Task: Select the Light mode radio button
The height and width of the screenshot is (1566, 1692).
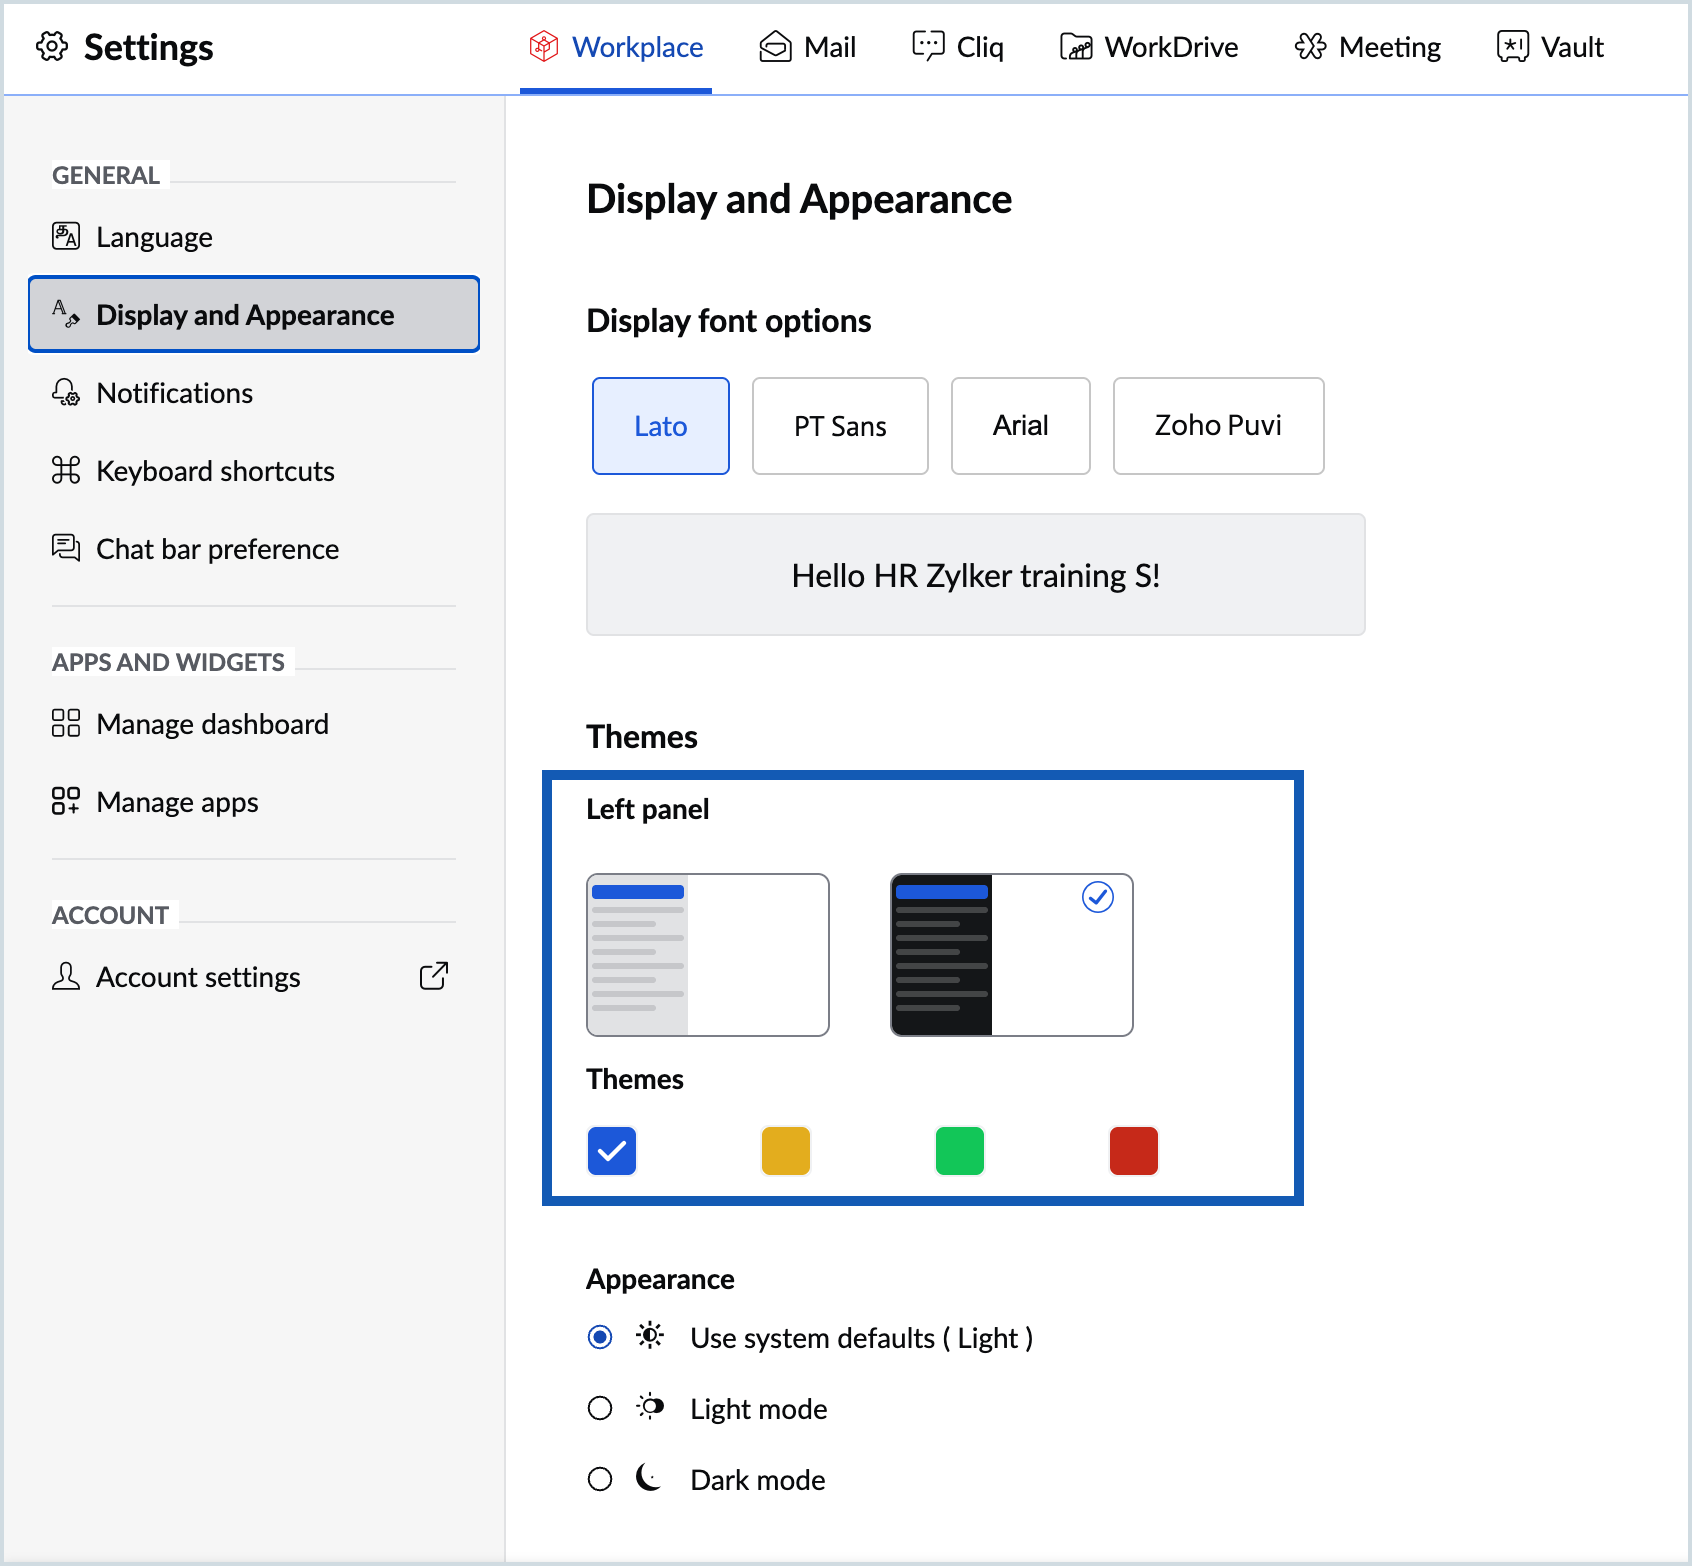Action: pos(600,1408)
